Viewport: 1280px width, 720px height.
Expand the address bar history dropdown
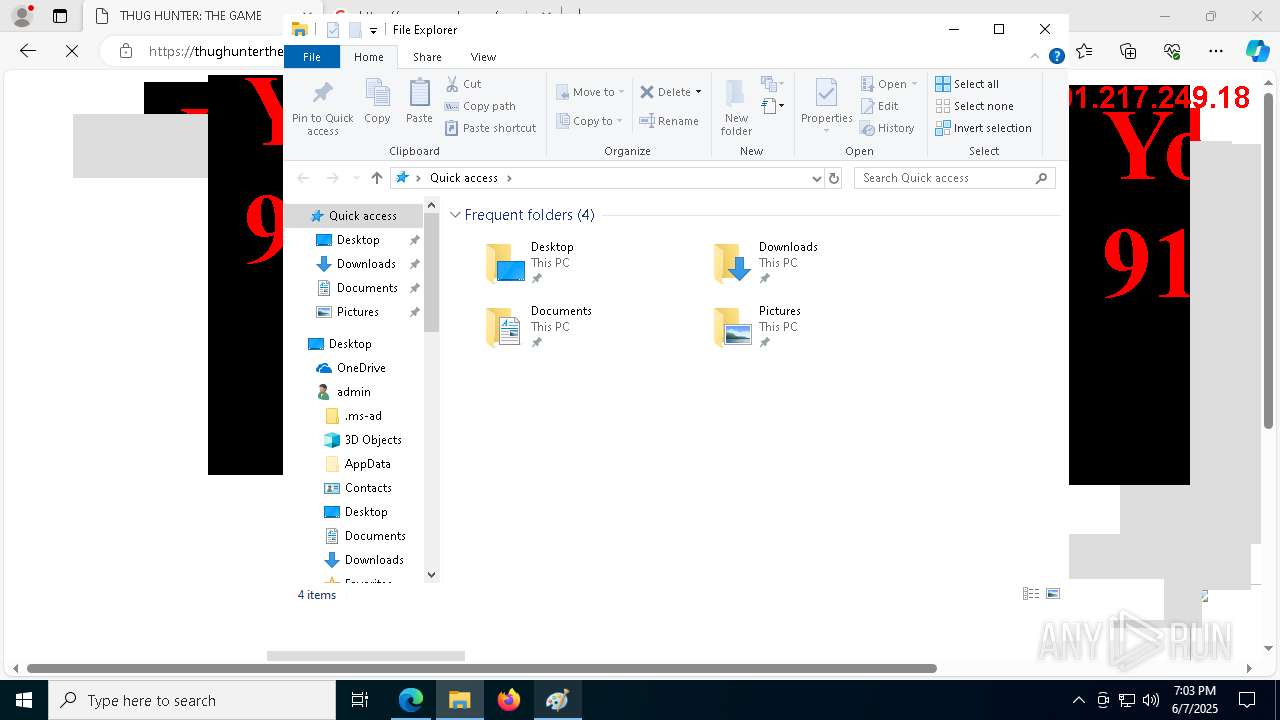pos(817,178)
